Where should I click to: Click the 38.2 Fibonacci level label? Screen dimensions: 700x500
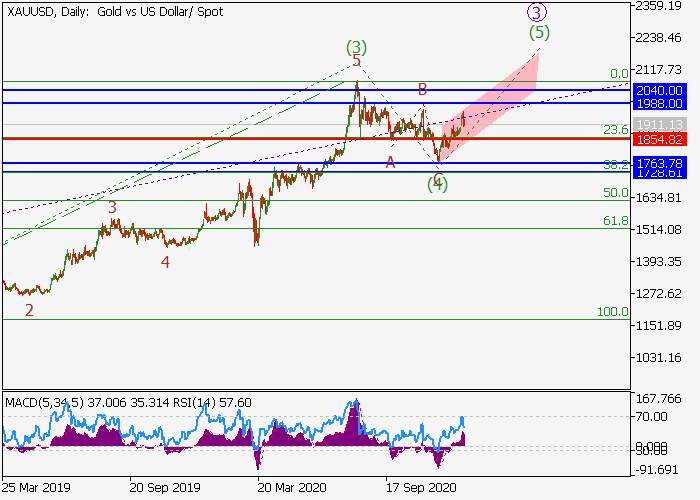coord(616,165)
